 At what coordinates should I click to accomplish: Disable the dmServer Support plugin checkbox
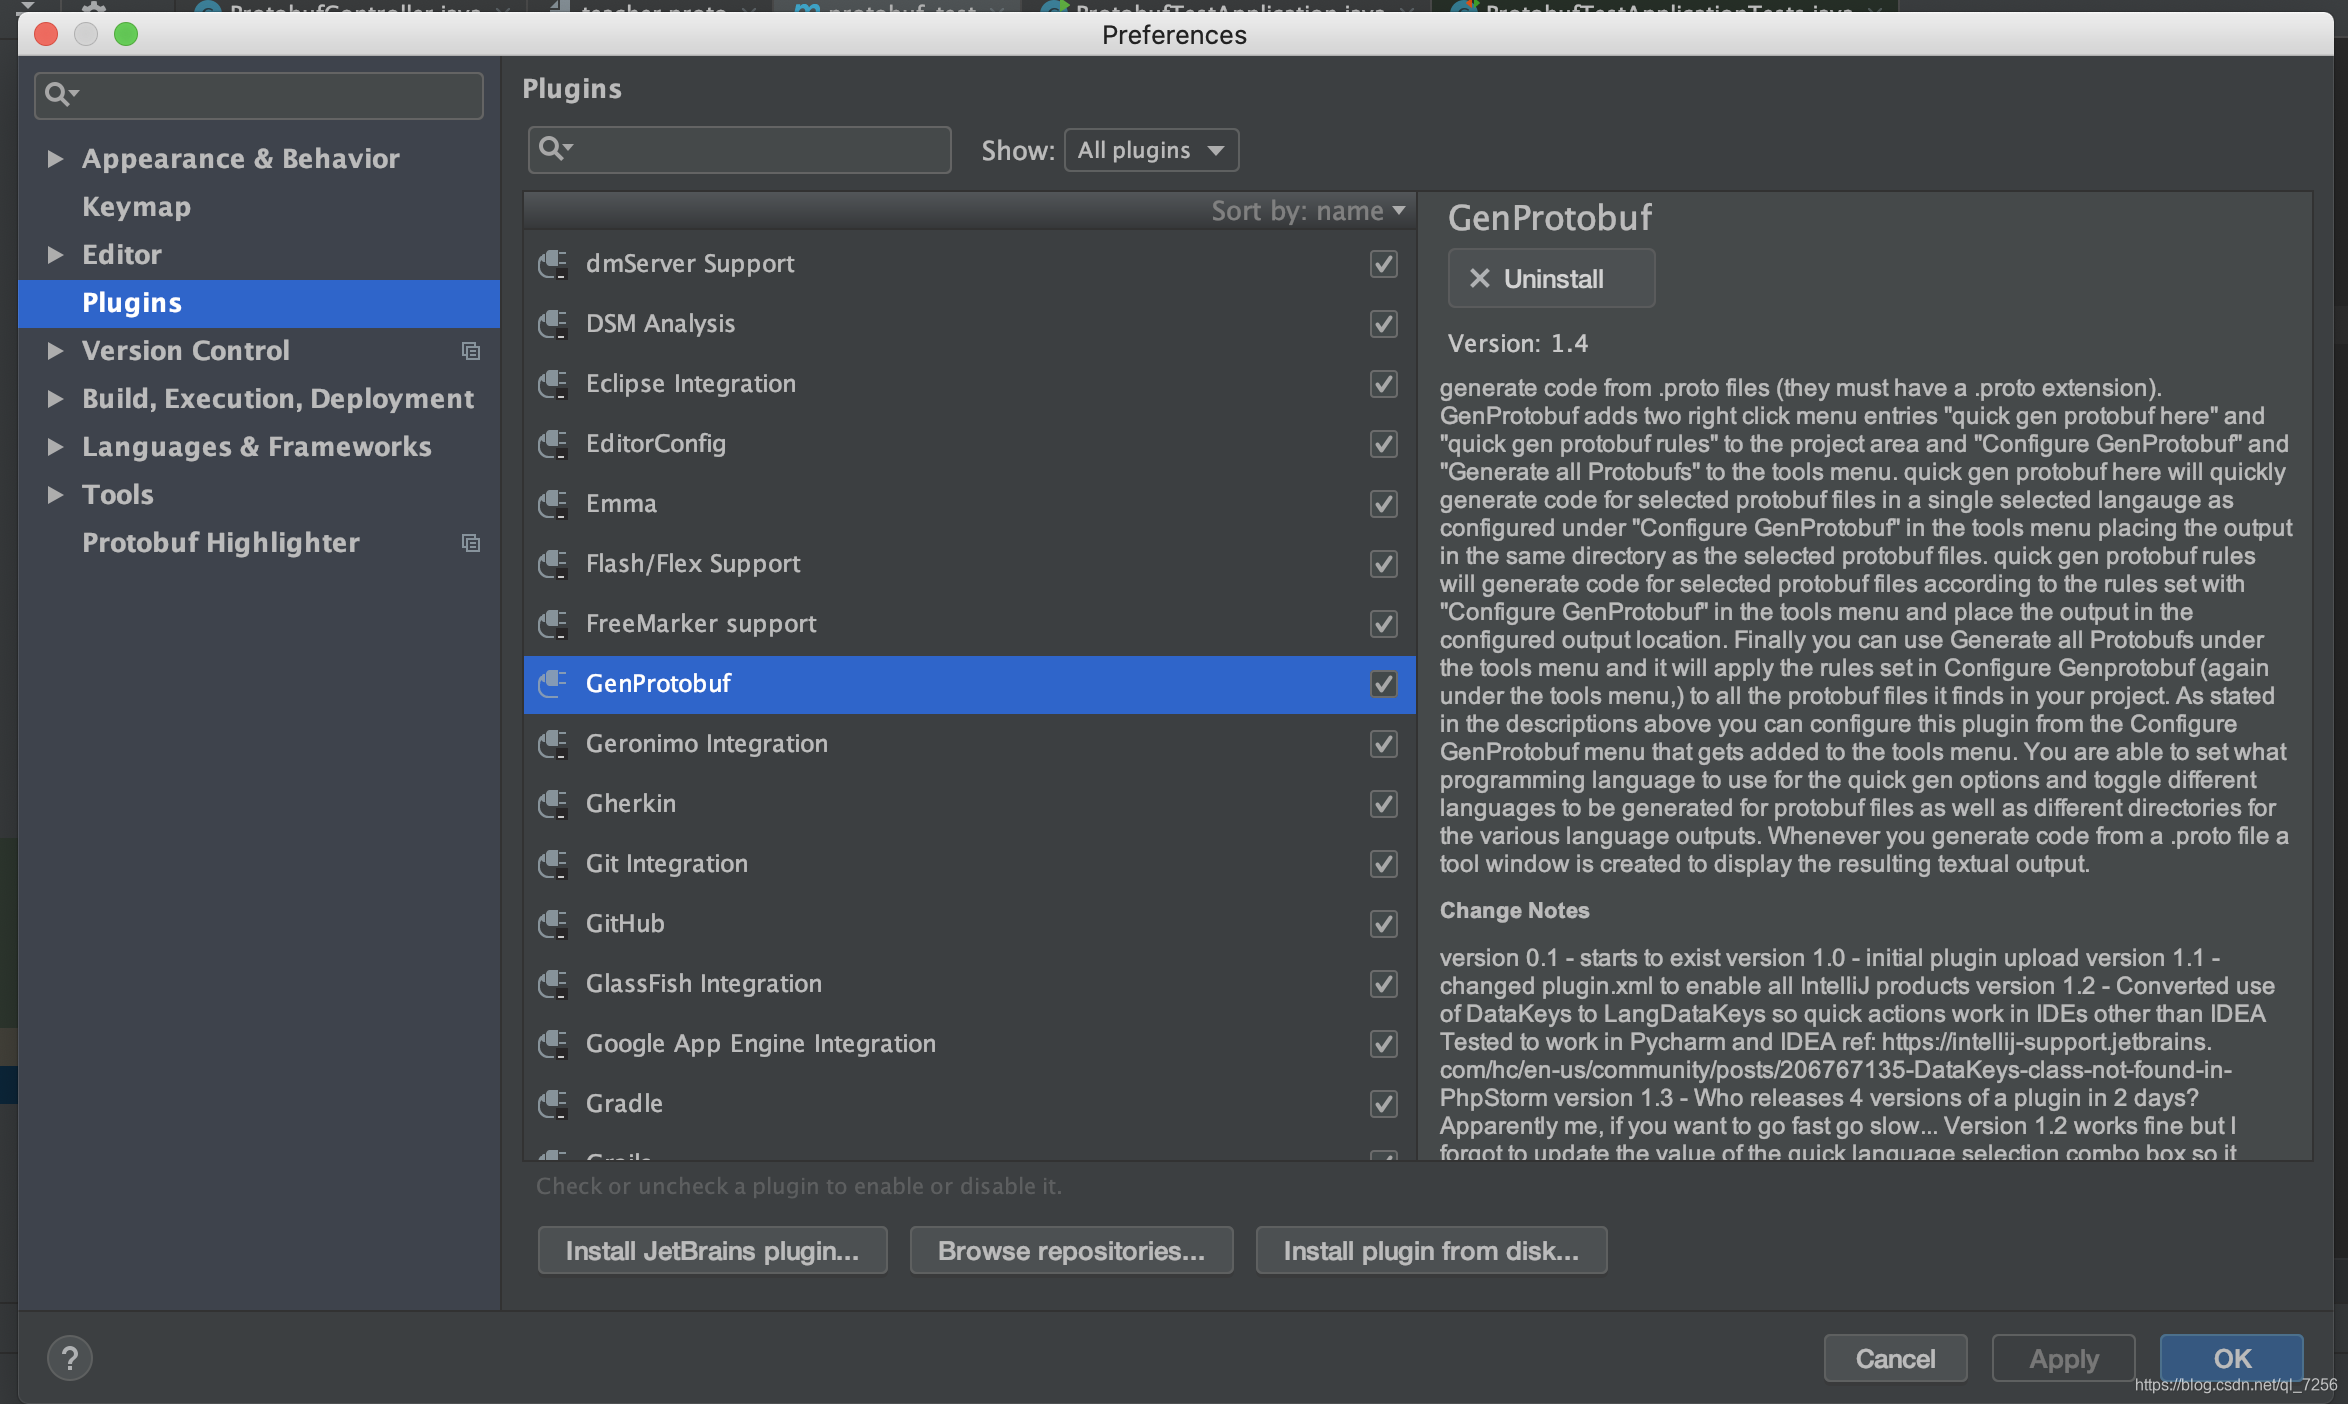(x=1384, y=264)
